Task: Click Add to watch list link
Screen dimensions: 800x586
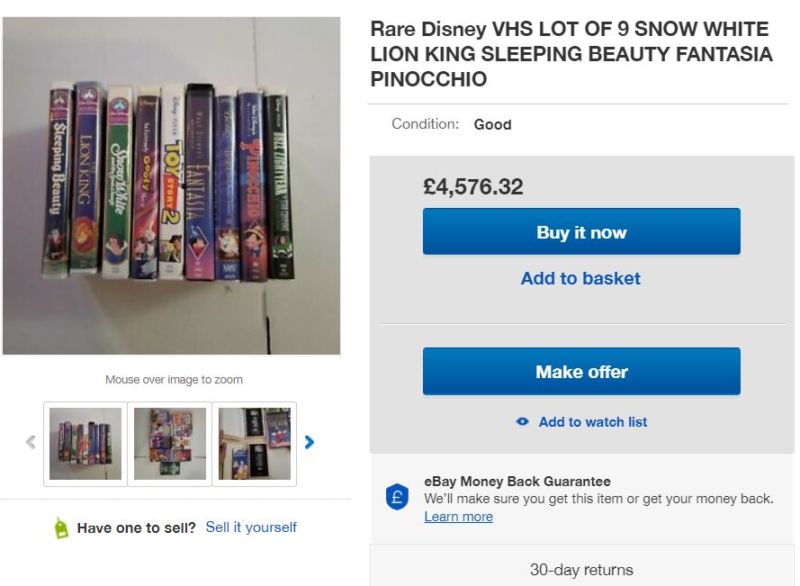Action: [x=593, y=422]
